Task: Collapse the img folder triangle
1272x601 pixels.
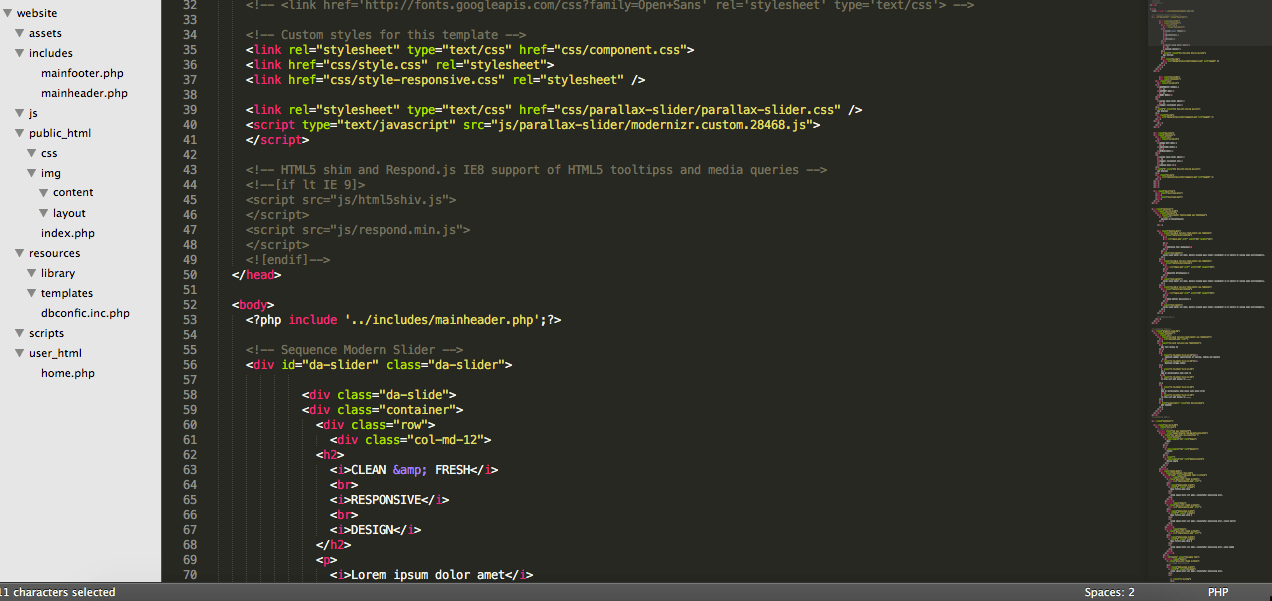Action: pos(32,173)
